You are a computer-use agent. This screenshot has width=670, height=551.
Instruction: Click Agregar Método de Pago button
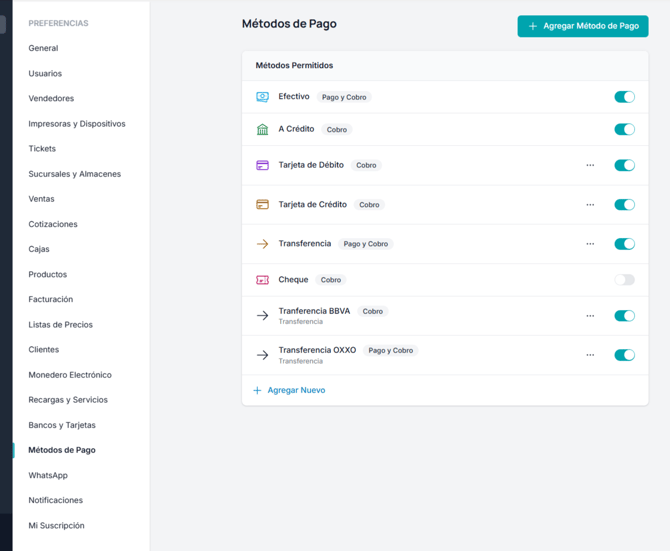pyautogui.click(x=583, y=26)
